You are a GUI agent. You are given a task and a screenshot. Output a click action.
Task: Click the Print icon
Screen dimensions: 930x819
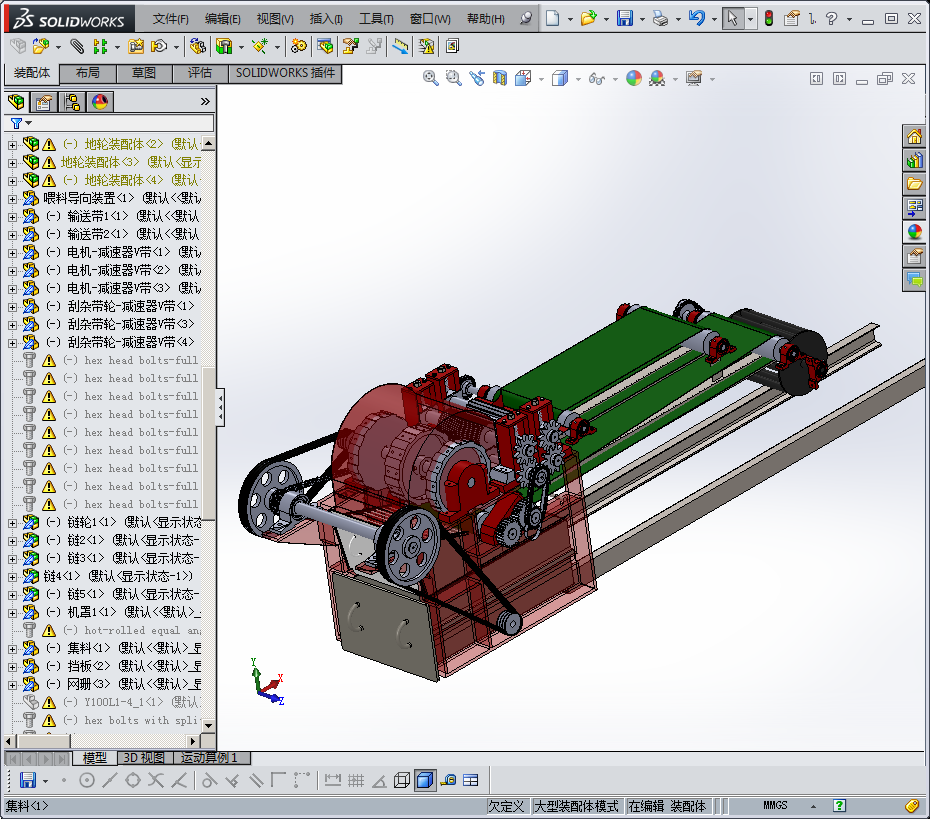(x=660, y=18)
